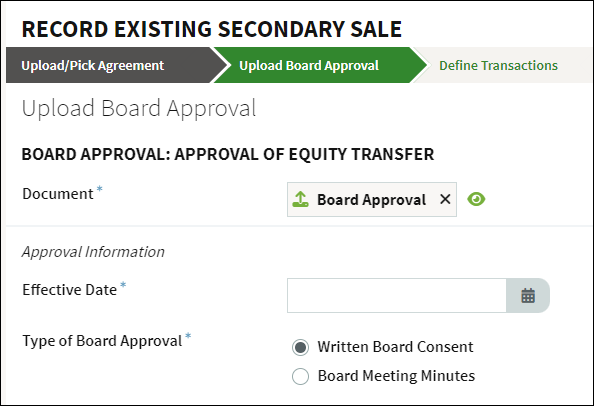594x406 pixels.
Task: Preview document with the green eye icon
Action: (x=476, y=199)
